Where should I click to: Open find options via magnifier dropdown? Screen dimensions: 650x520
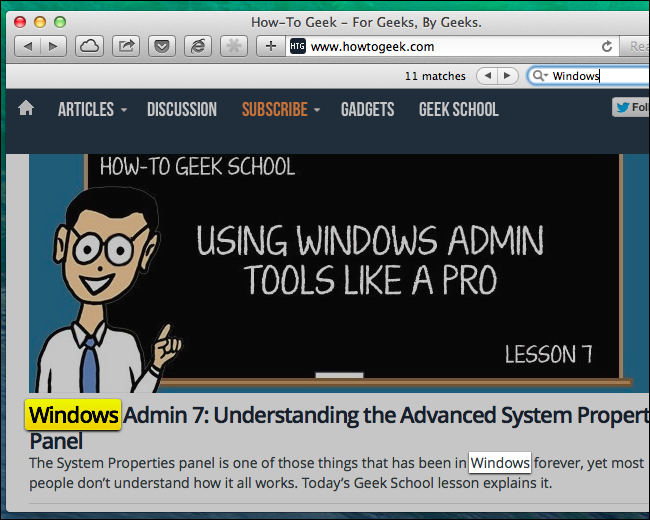pyautogui.click(x=540, y=76)
